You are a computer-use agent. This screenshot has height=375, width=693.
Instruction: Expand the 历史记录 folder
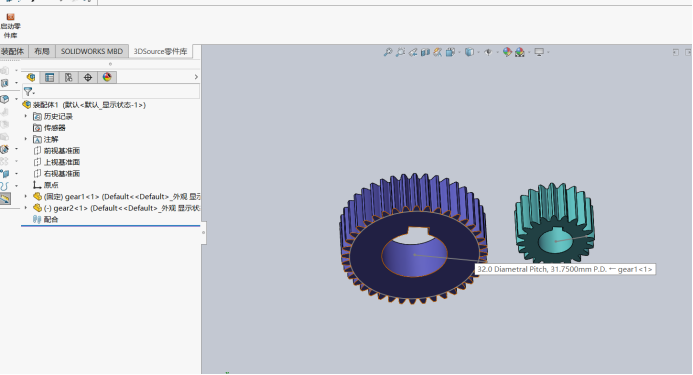[x=26, y=116]
